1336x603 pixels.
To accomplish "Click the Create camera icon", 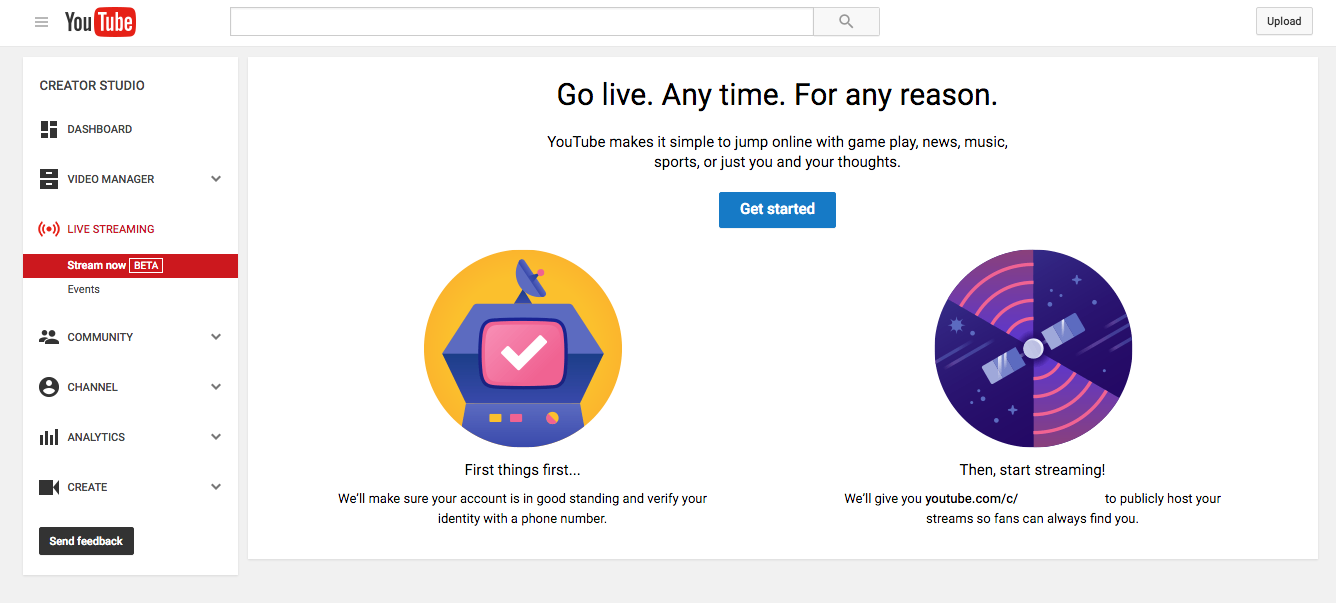I will click(49, 487).
